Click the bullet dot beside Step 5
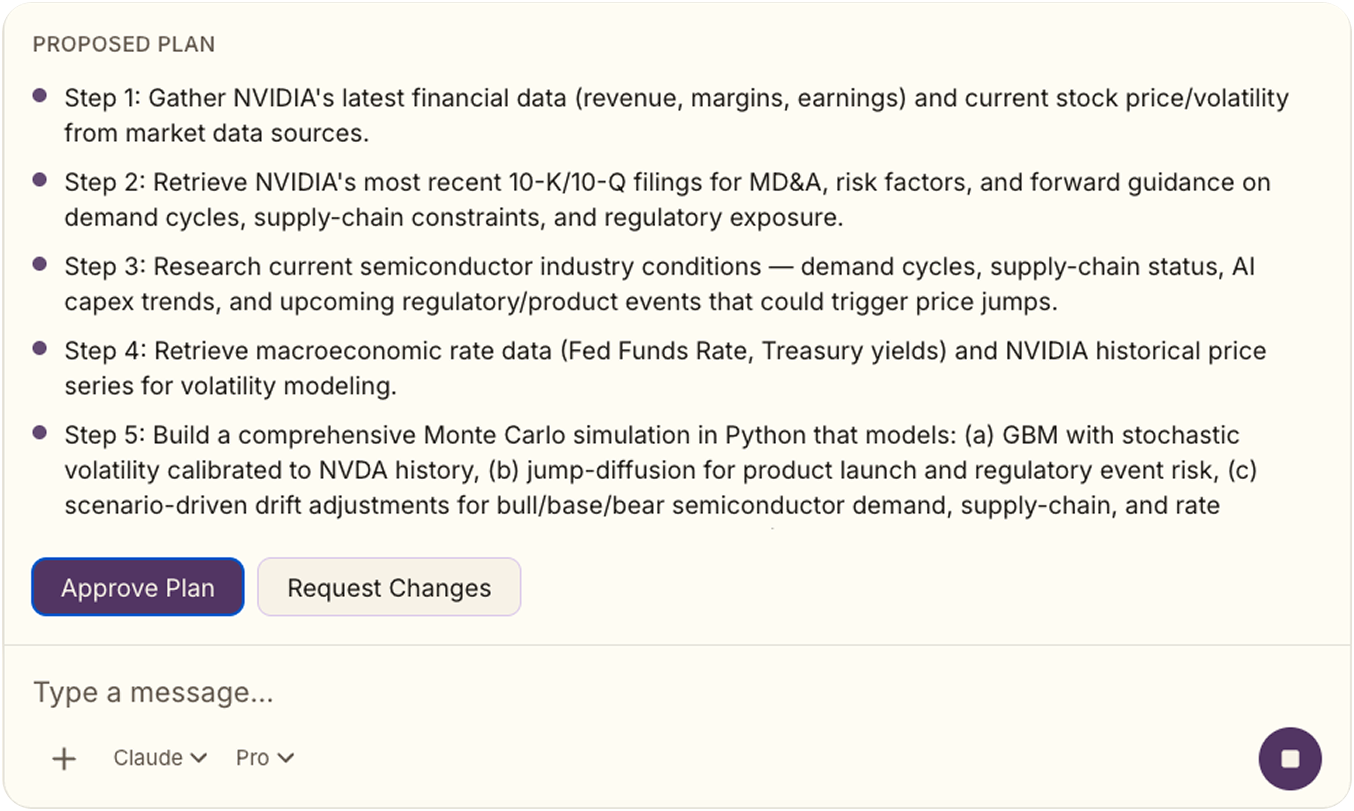 click(x=40, y=433)
